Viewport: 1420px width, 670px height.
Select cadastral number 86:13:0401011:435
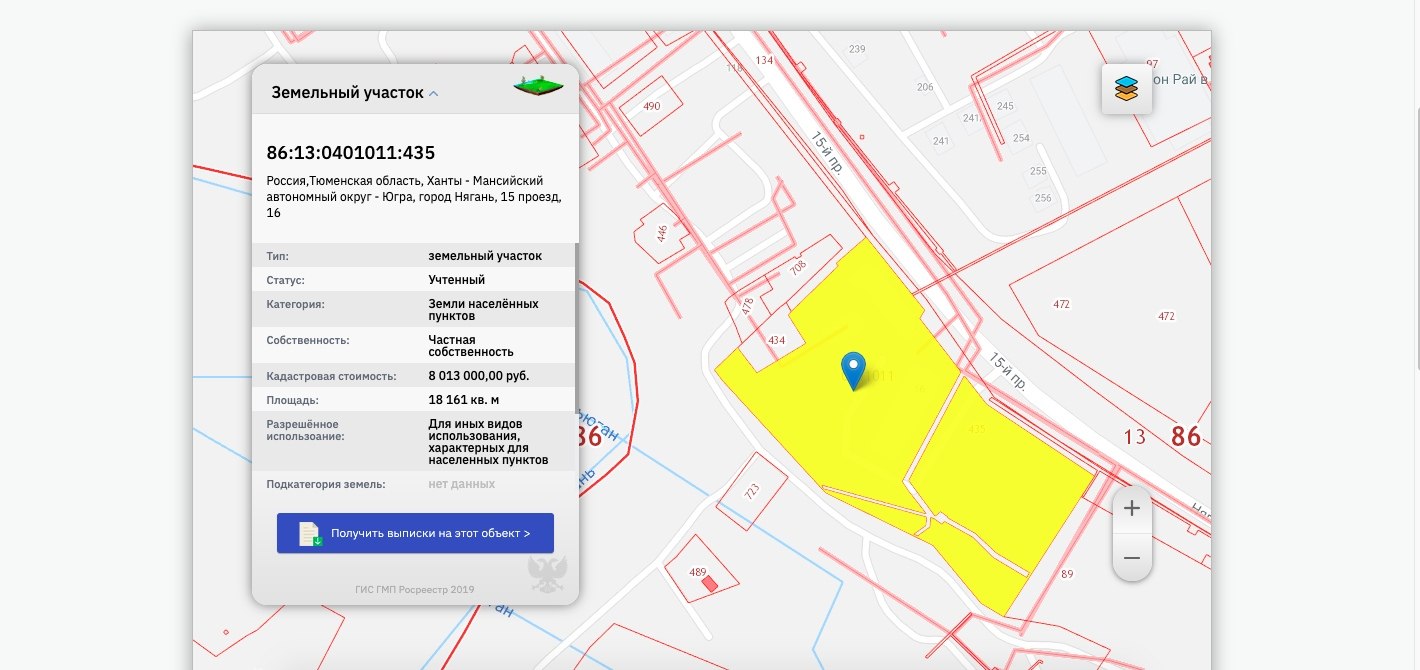tap(350, 153)
